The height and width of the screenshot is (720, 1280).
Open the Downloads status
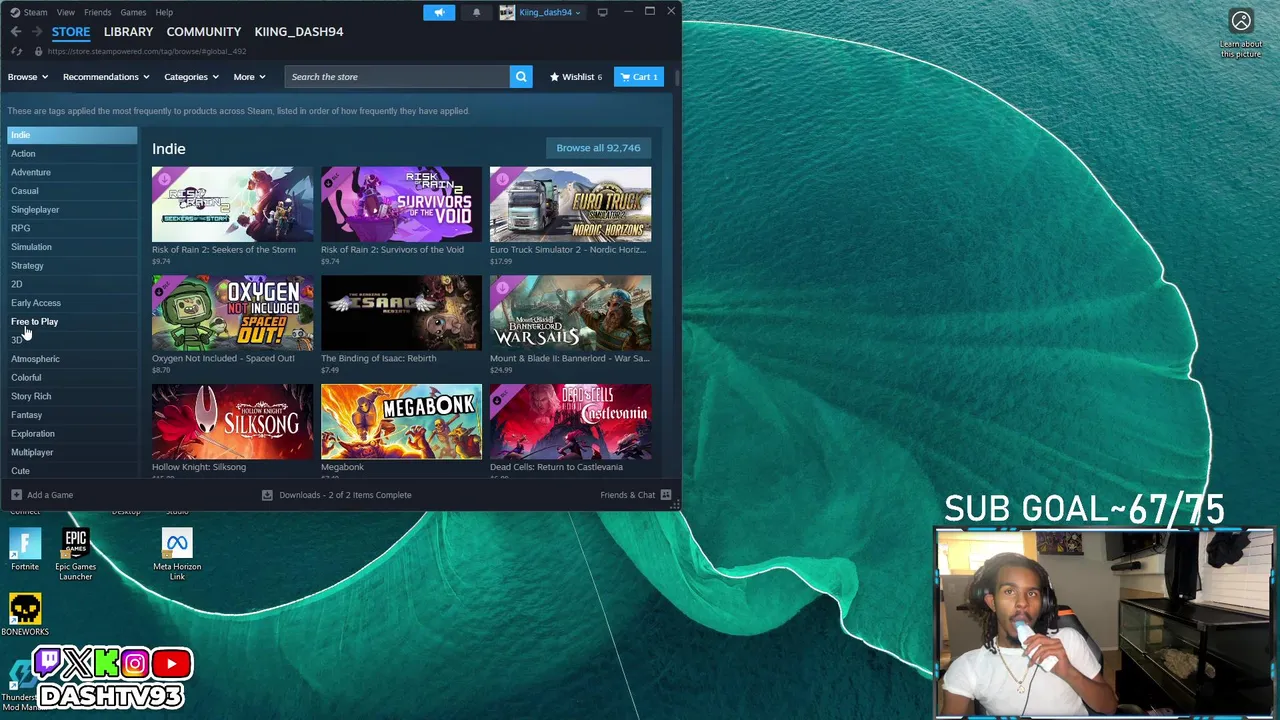pyautogui.click(x=336, y=495)
